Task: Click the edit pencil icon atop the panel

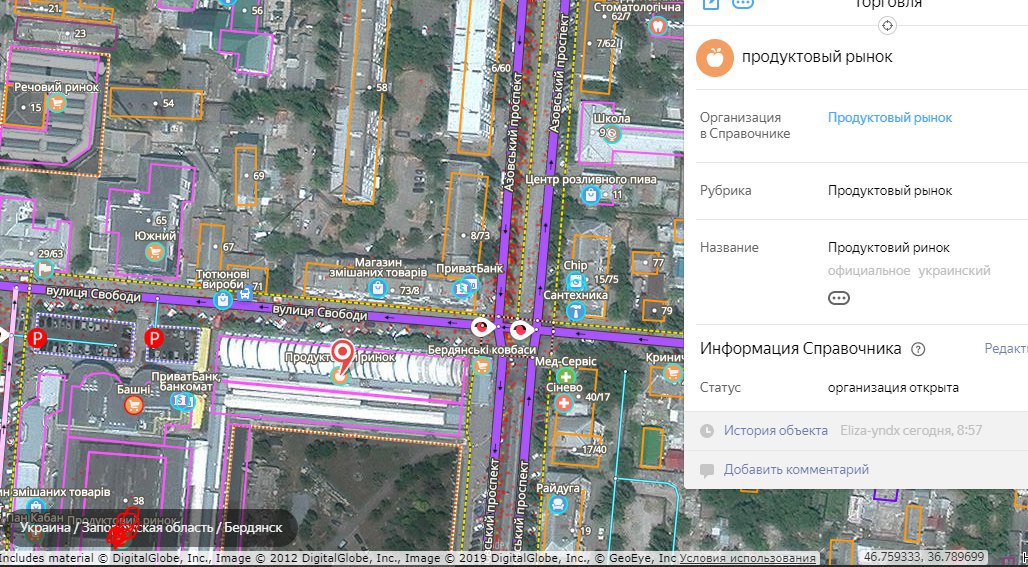Action: (x=711, y=3)
